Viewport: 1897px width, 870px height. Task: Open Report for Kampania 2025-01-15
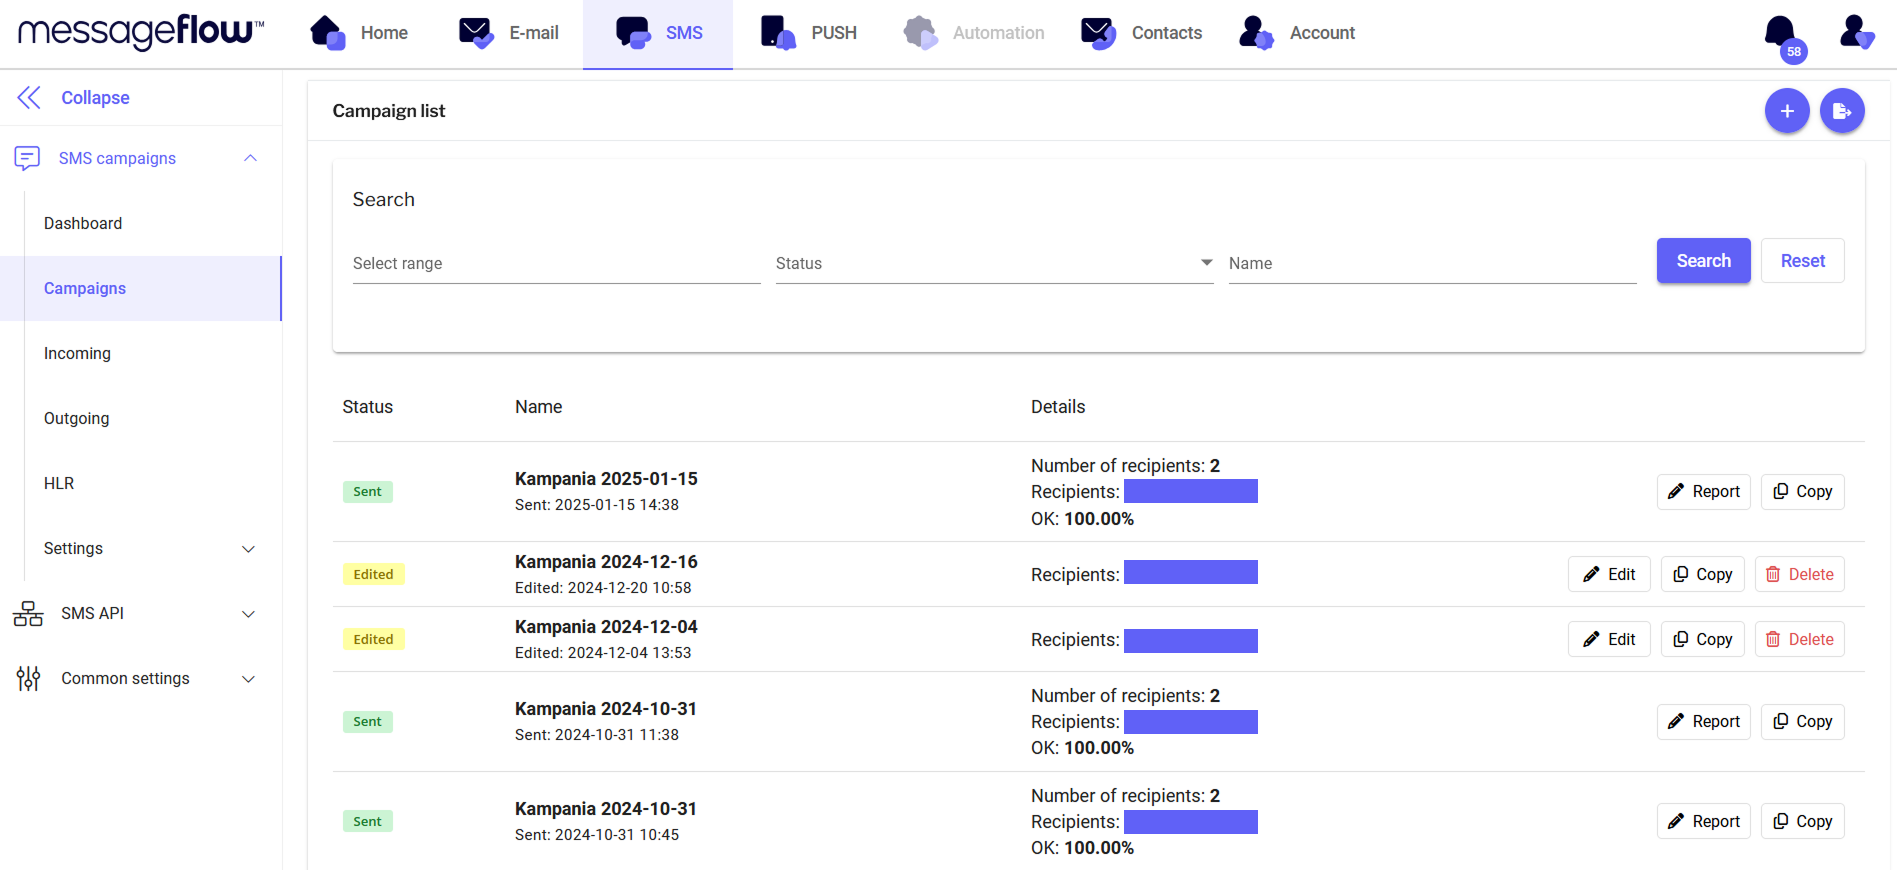1703,492
